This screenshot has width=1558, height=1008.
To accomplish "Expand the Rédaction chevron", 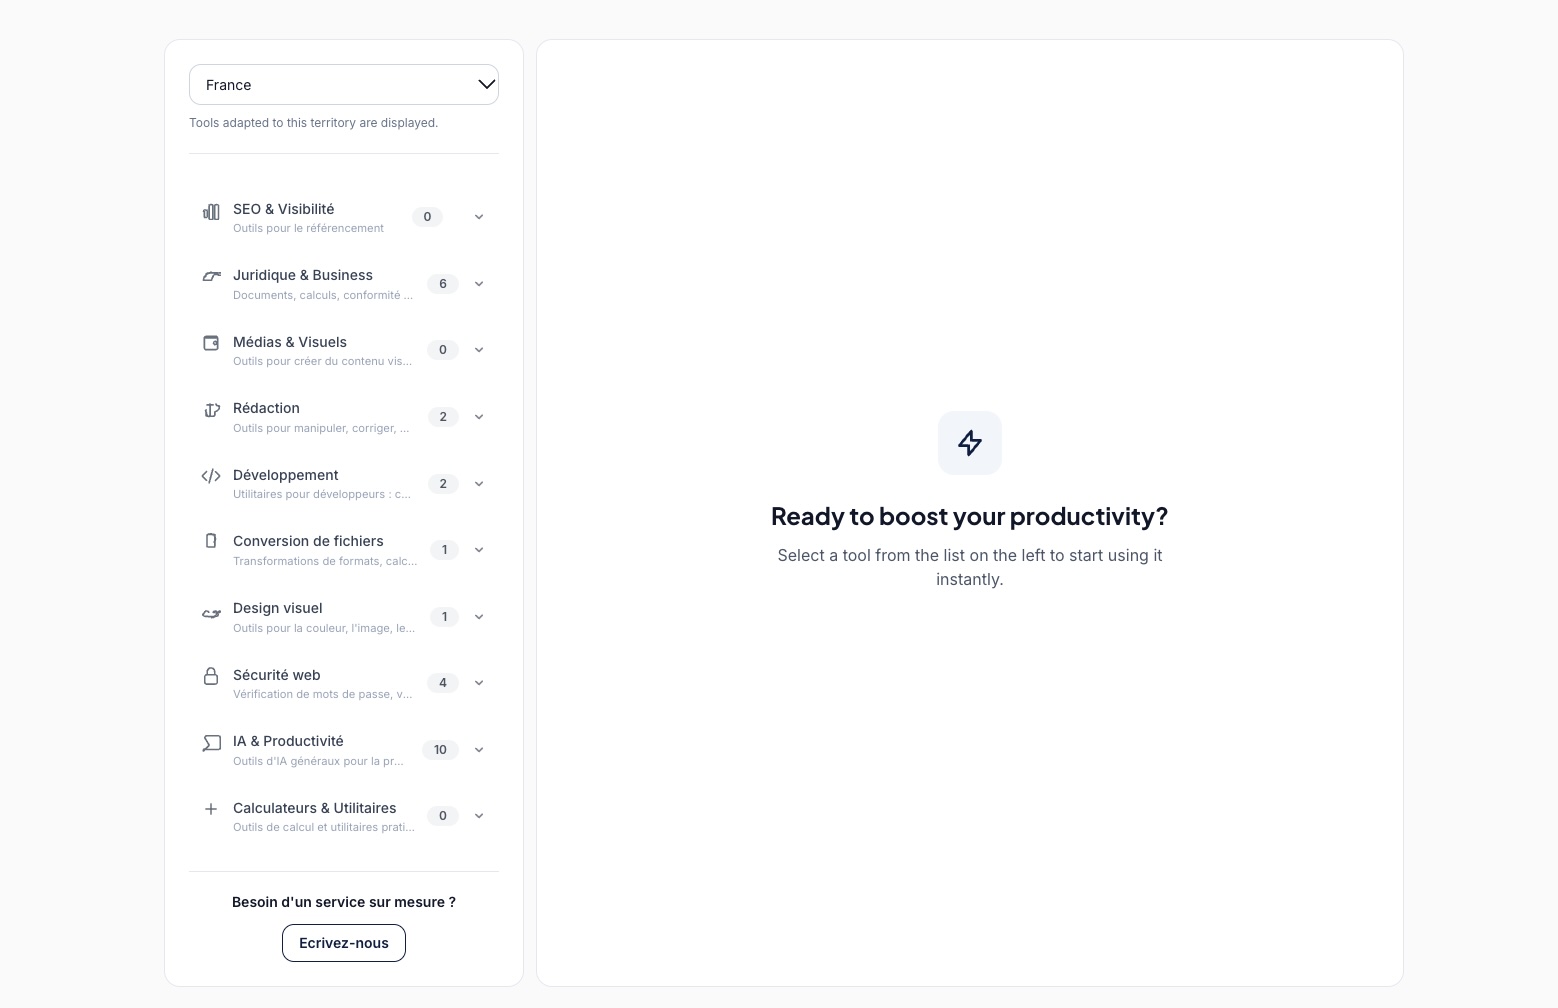I will [479, 417].
